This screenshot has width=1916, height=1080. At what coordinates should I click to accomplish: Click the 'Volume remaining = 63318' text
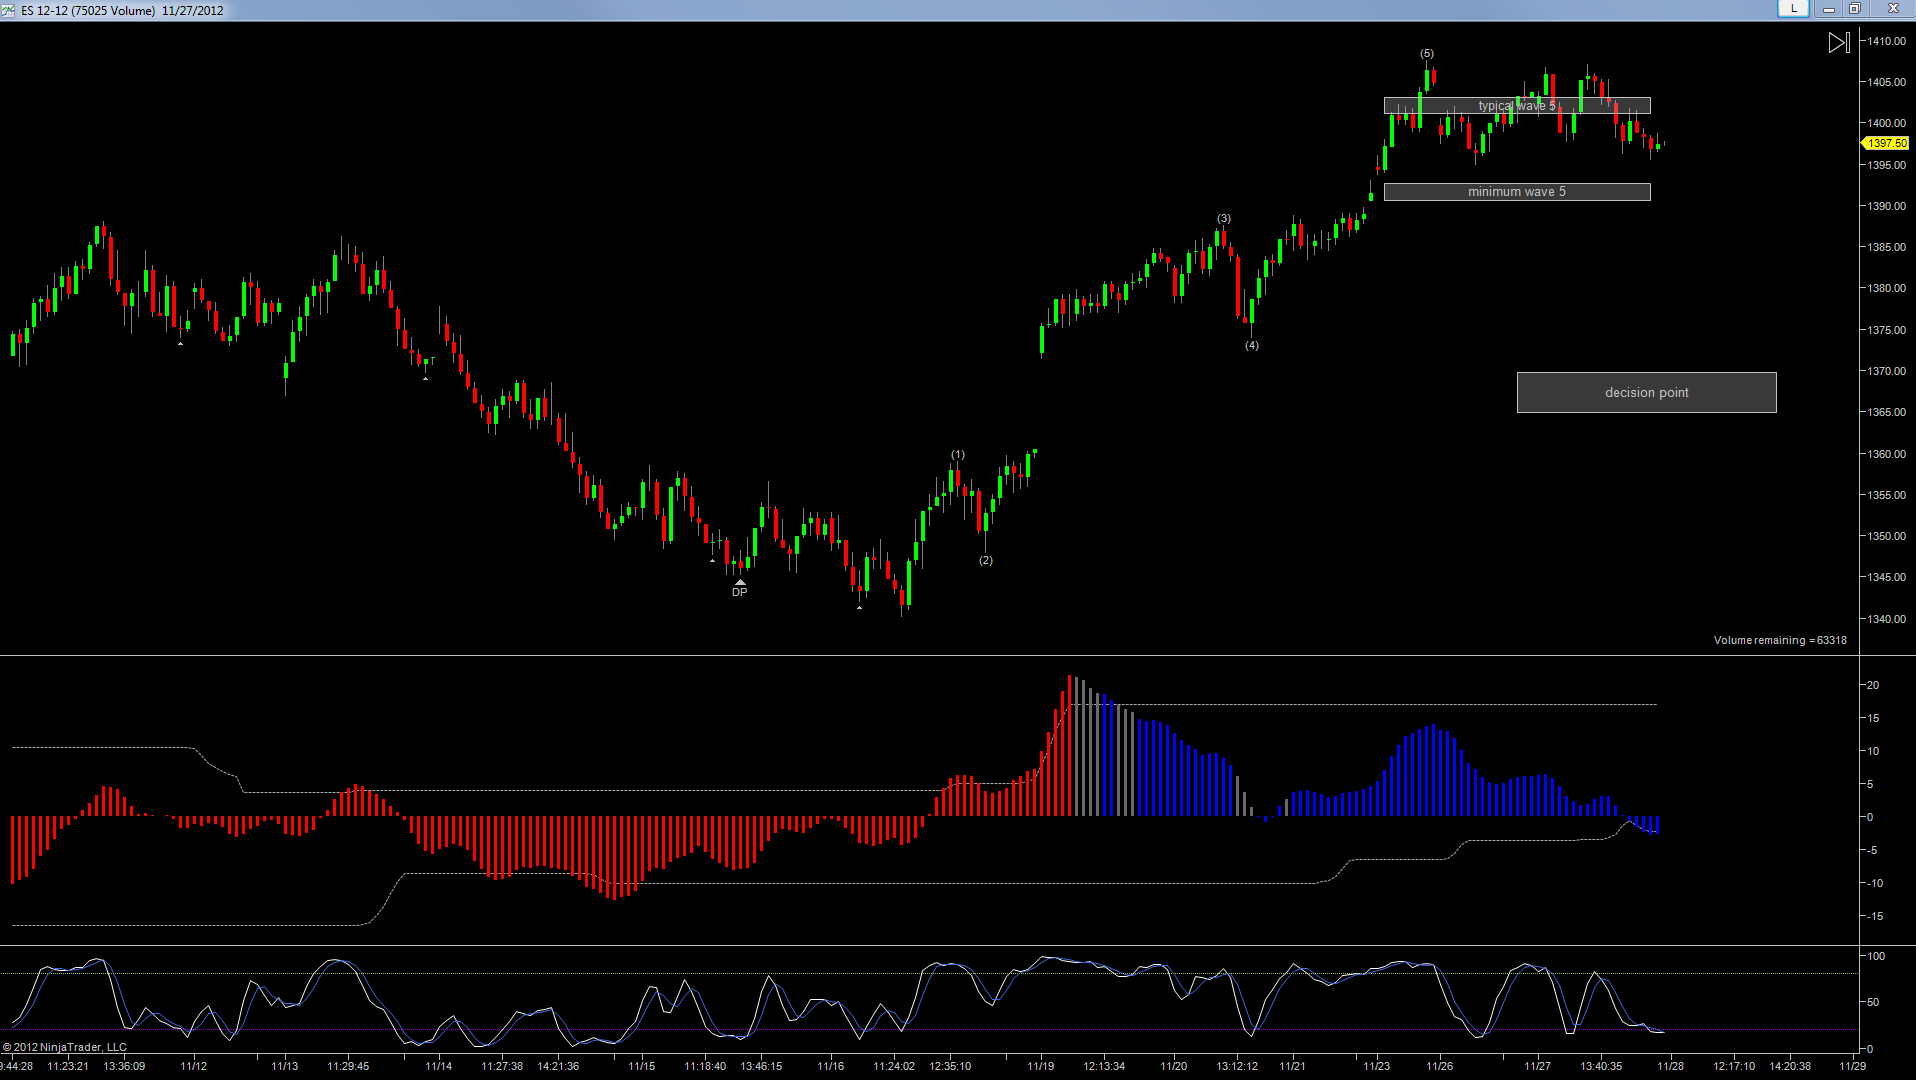pyautogui.click(x=1780, y=641)
